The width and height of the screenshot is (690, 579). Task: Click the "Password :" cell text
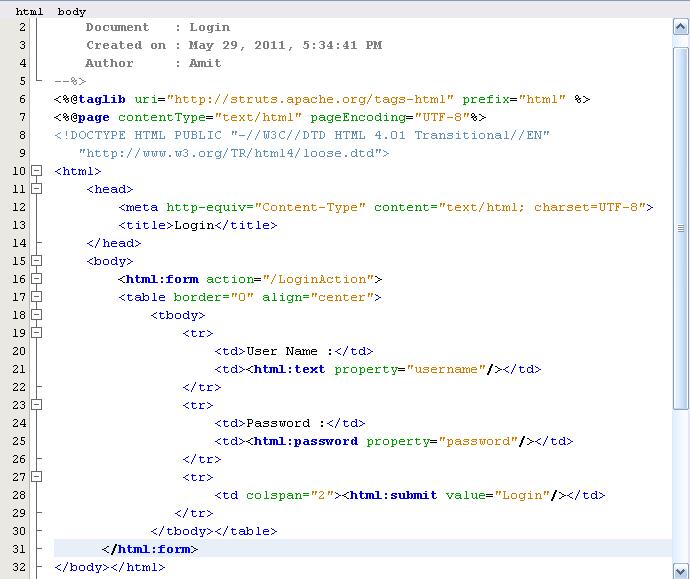point(286,423)
